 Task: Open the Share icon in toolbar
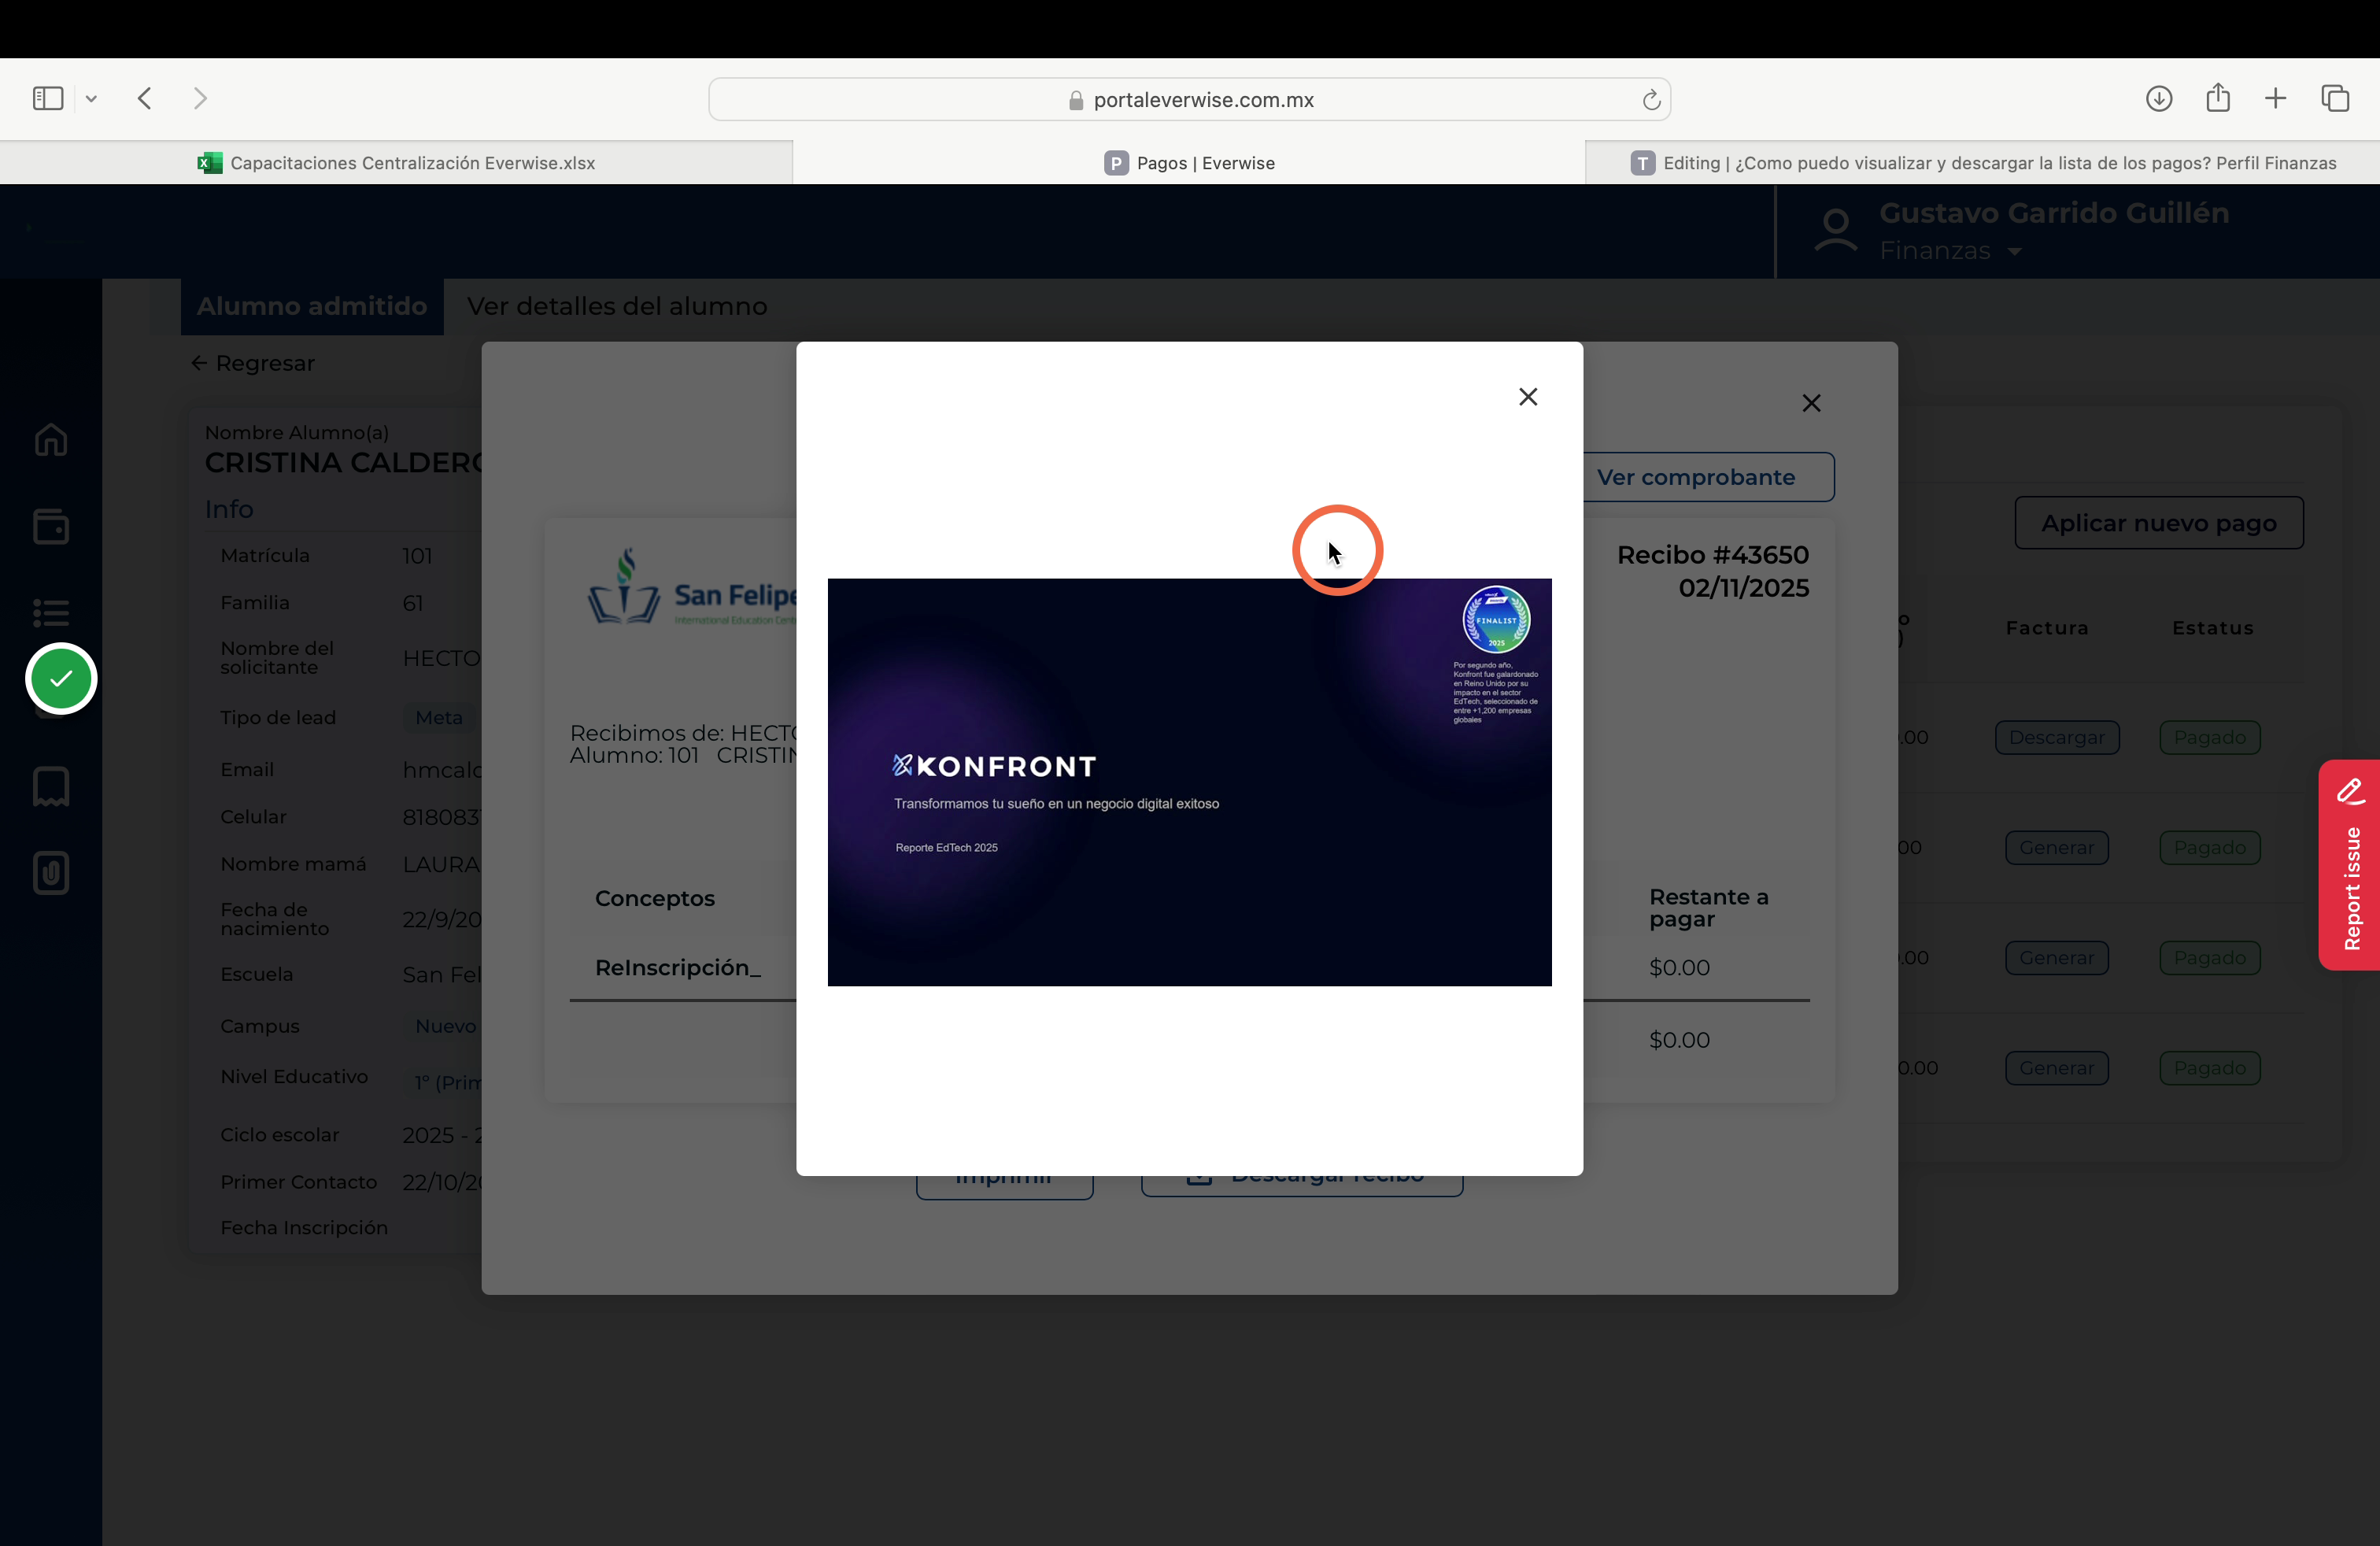click(x=2217, y=97)
